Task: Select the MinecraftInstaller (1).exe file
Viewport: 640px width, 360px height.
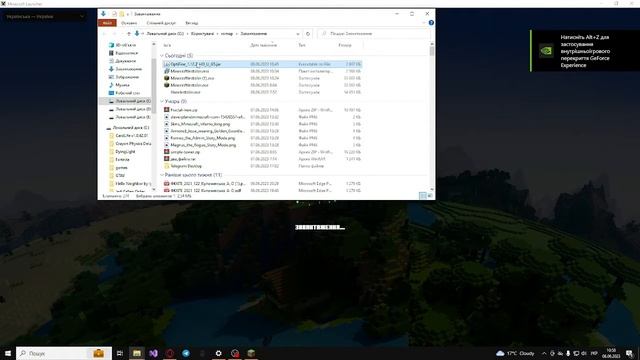Action: pyautogui.click(x=262, y=78)
